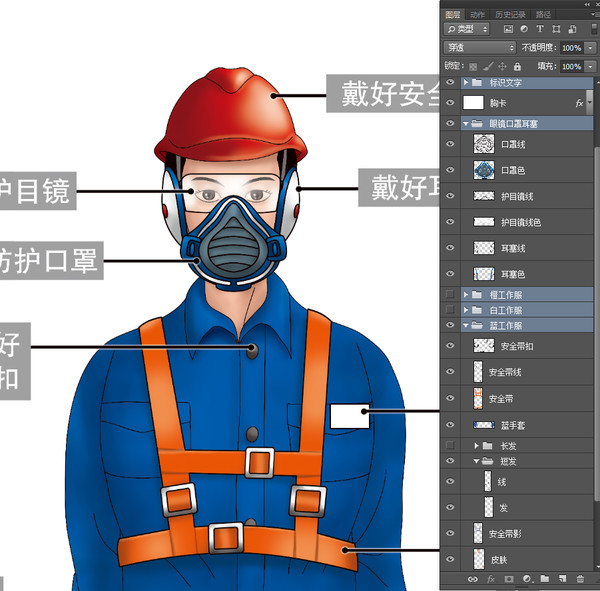Click the fx badge on 胸卡 layer
Image resolution: width=600 pixels, height=591 pixels.
point(579,103)
